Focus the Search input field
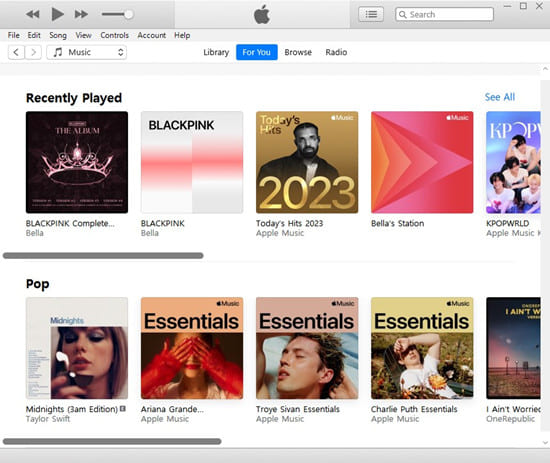 pos(444,14)
